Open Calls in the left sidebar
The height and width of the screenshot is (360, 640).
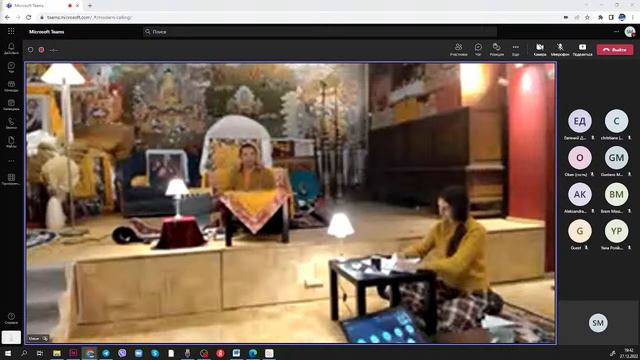[x=11, y=123]
